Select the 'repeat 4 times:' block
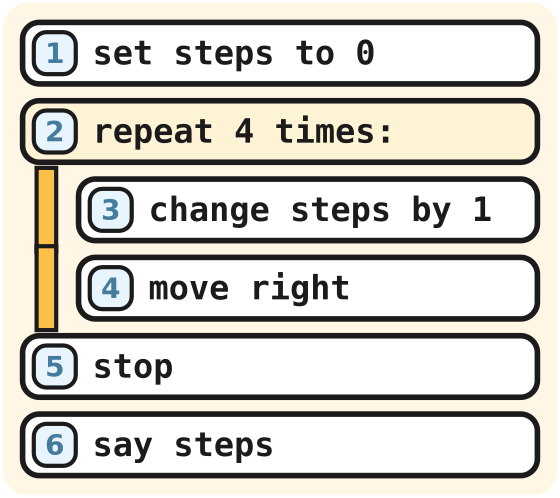Screen dimensions: 560x498 coord(280,131)
